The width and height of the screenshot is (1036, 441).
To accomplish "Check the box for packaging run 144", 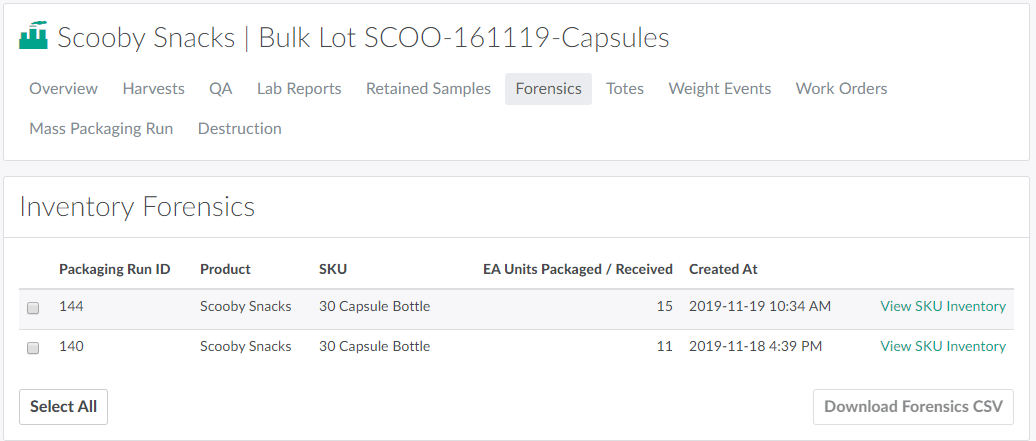I will (x=33, y=308).
